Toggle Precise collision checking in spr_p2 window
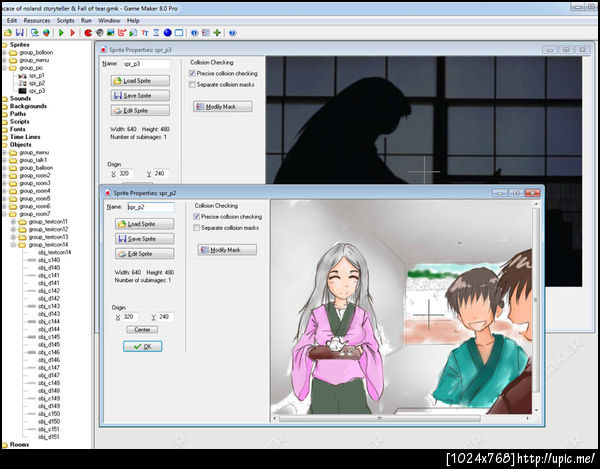600x469 pixels. (197, 217)
